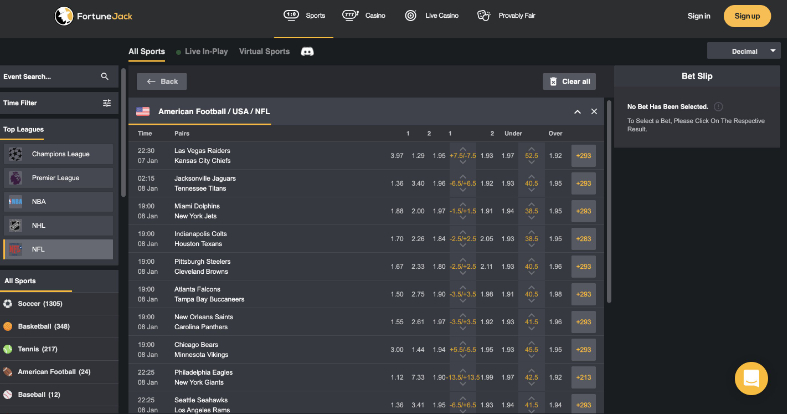The image size is (787, 414).
Task: Open Baseball (12) sport
Action: [x=59, y=394]
